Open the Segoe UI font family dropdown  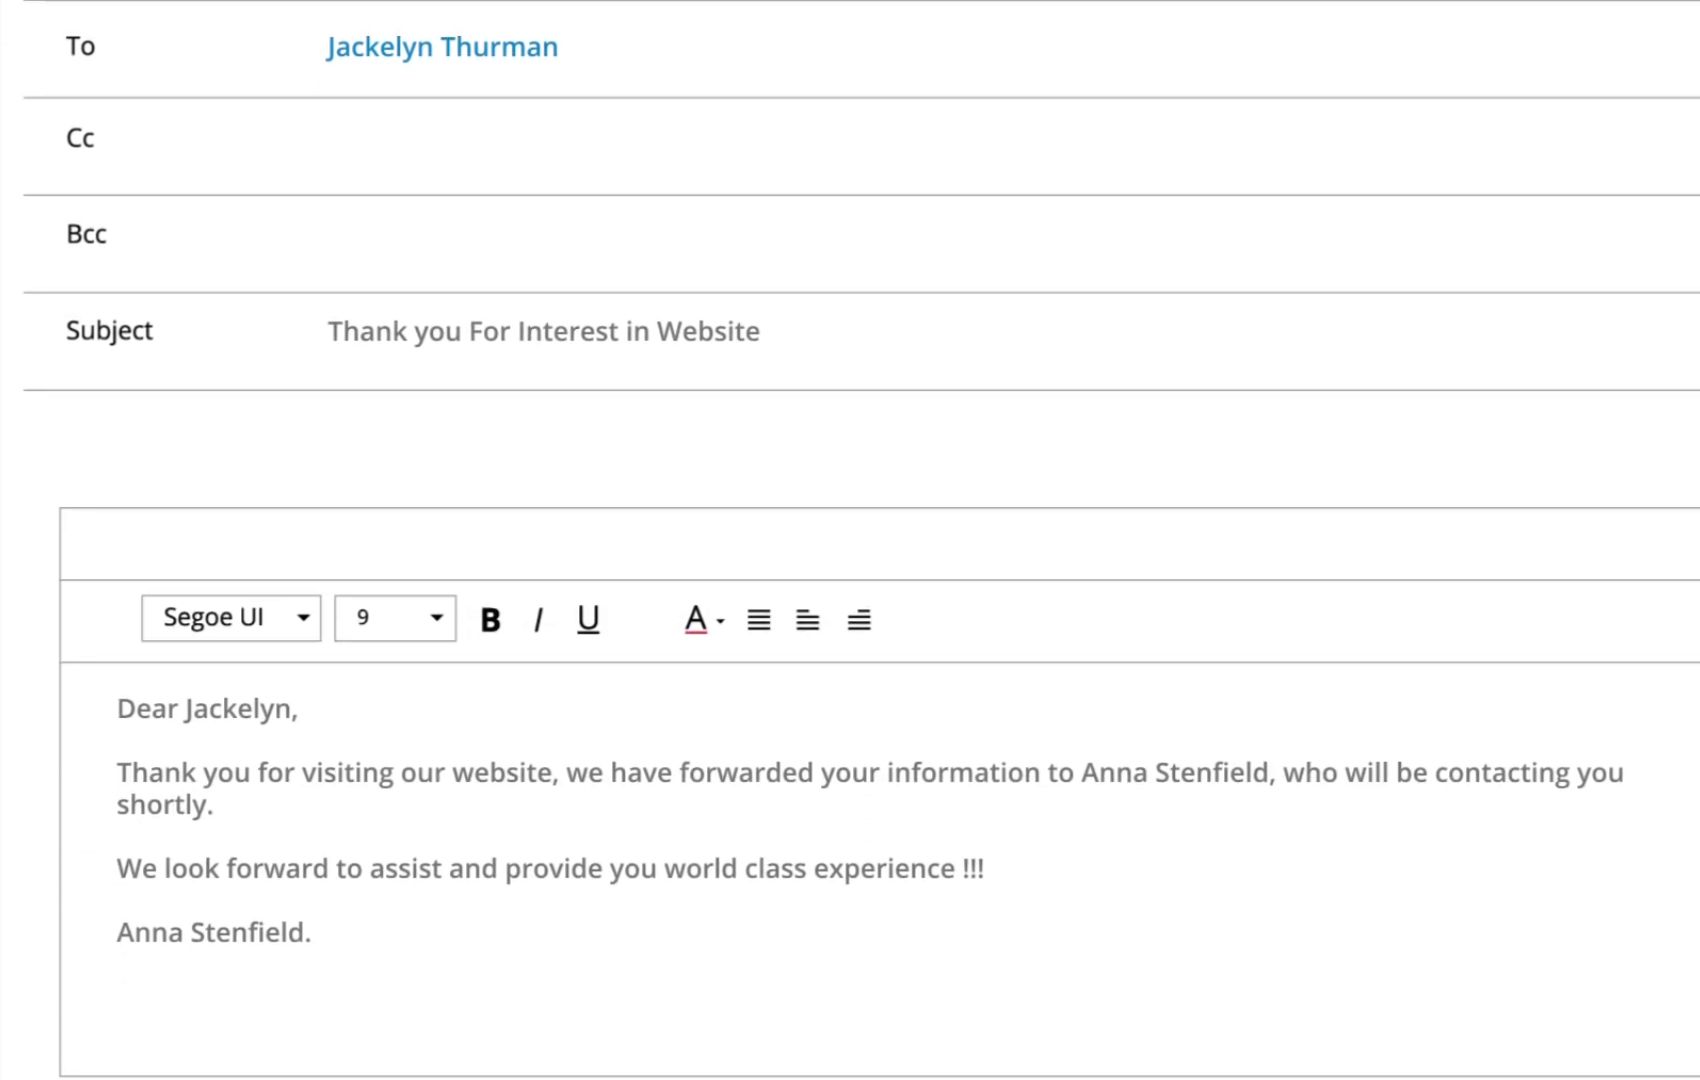(x=231, y=618)
